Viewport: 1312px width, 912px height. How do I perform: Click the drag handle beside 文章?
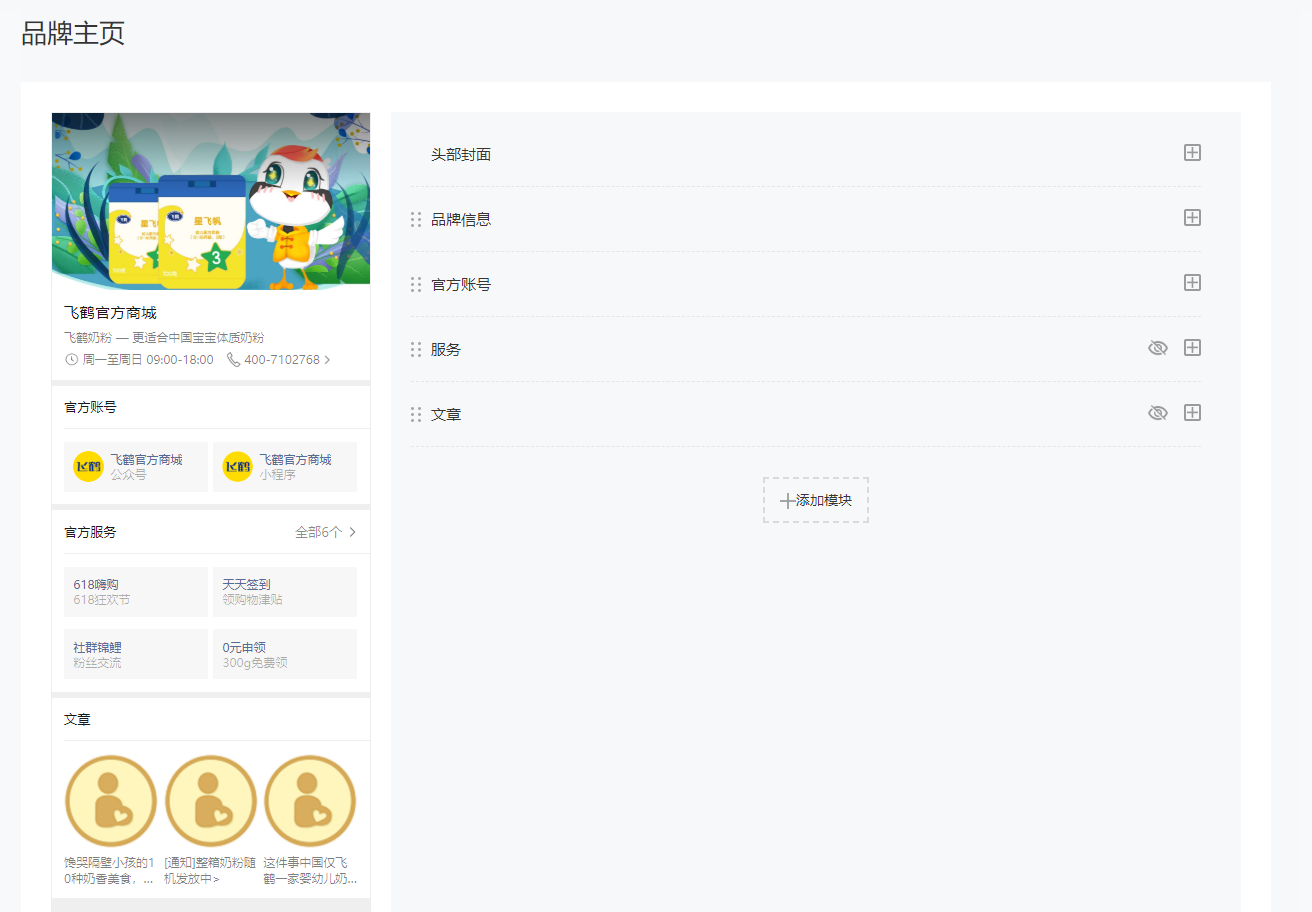click(x=416, y=414)
